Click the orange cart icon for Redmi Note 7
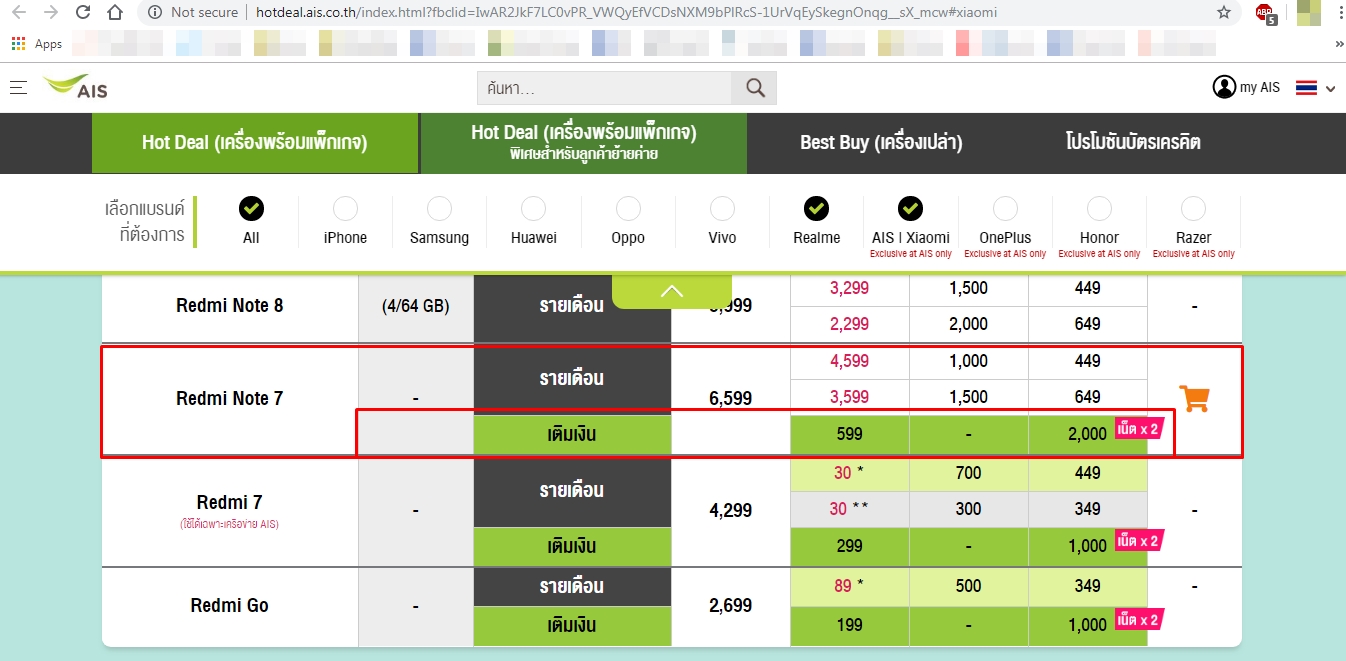This screenshot has width=1346, height=661. [1195, 398]
